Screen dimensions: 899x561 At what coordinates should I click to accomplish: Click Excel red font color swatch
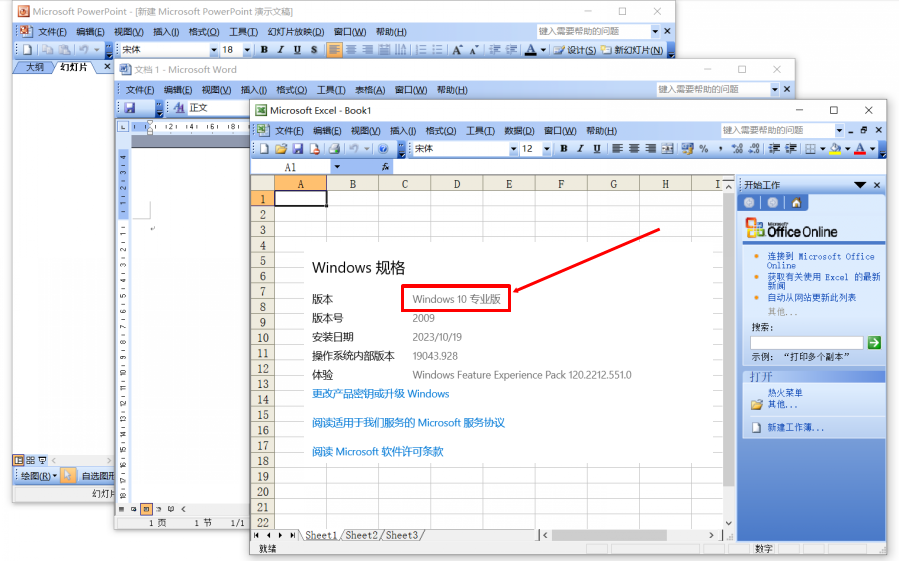point(860,149)
